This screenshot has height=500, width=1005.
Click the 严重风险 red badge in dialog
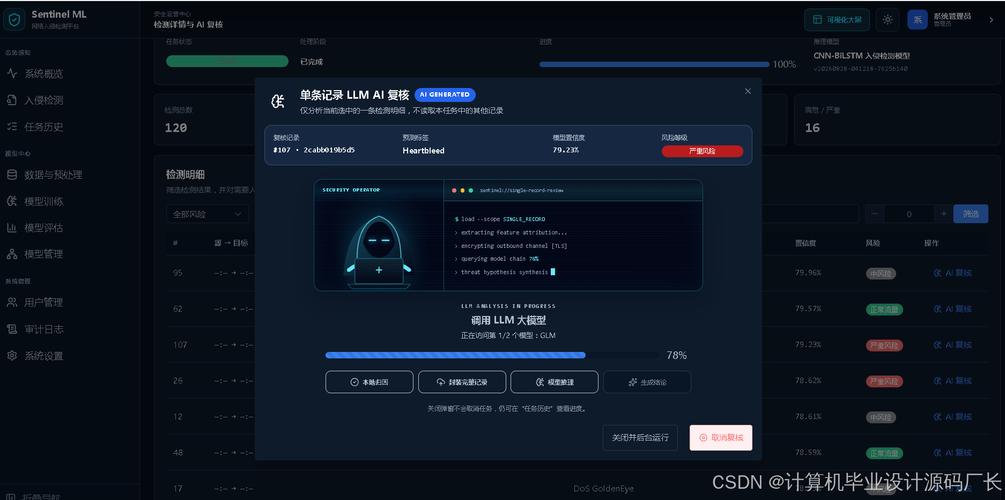coord(702,151)
